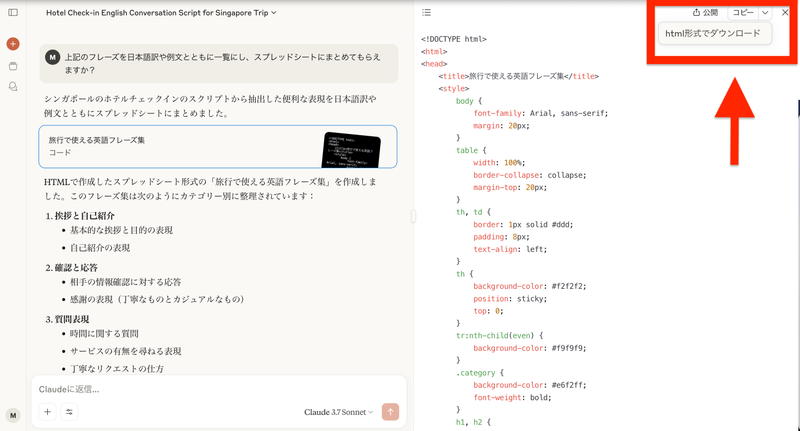Click the attachment plus button
800x431 pixels.
pos(47,412)
